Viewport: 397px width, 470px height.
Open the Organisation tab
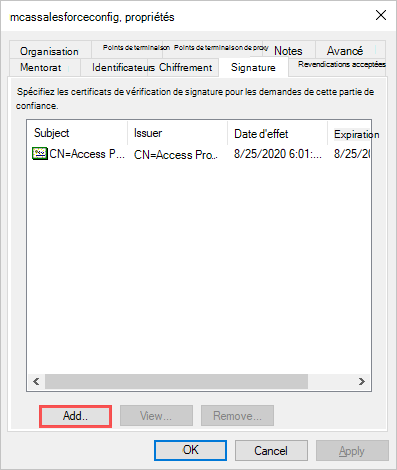tap(50, 51)
